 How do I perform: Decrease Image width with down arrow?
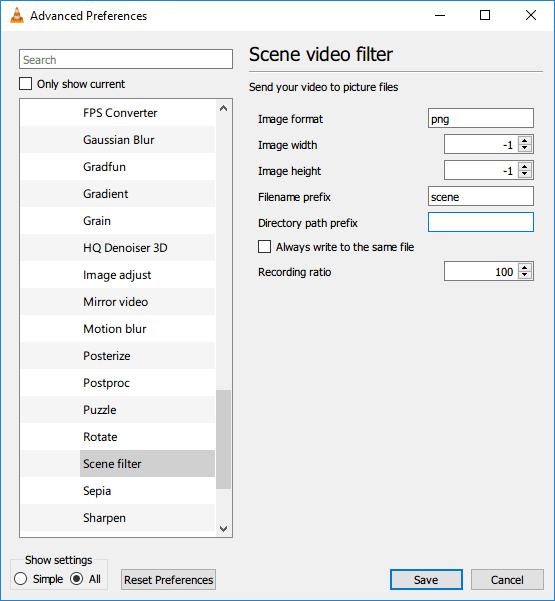coord(525,148)
